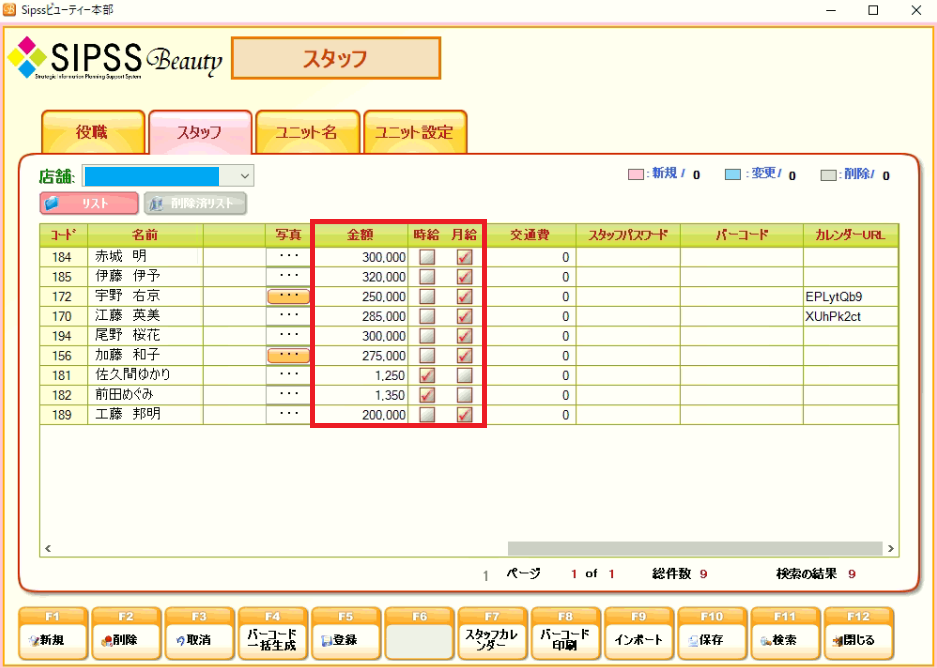Click the 名前 column header

click(145, 235)
